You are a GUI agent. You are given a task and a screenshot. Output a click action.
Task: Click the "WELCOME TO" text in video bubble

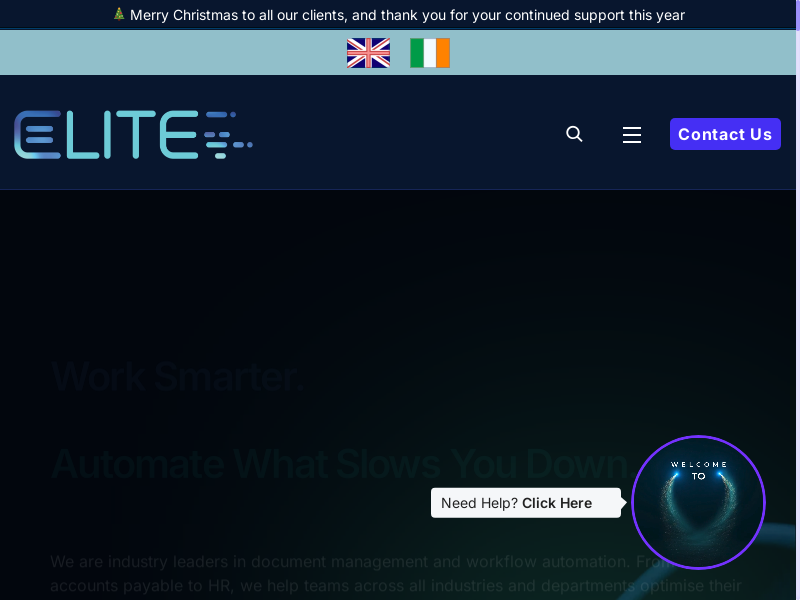pyautogui.click(x=698, y=470)
